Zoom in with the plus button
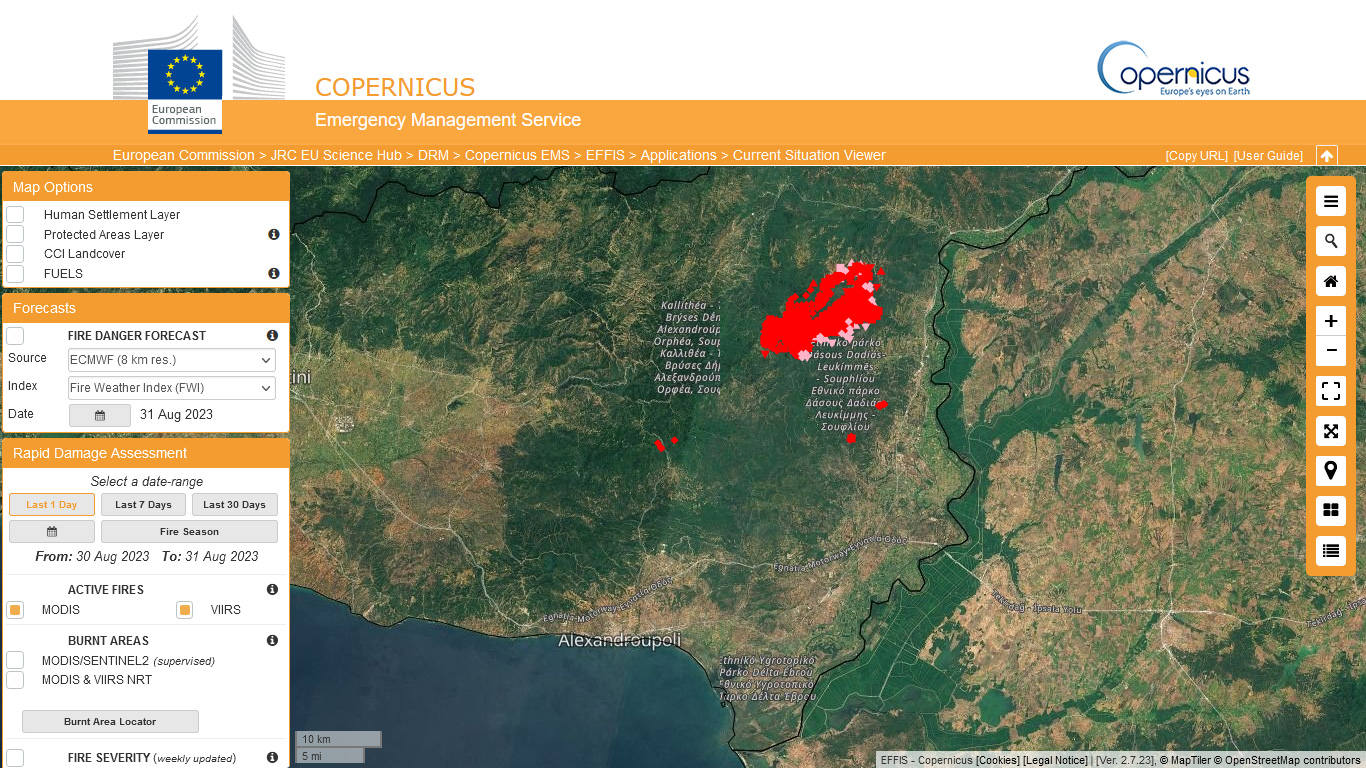1366x768 pixels. coord(1331,321)
